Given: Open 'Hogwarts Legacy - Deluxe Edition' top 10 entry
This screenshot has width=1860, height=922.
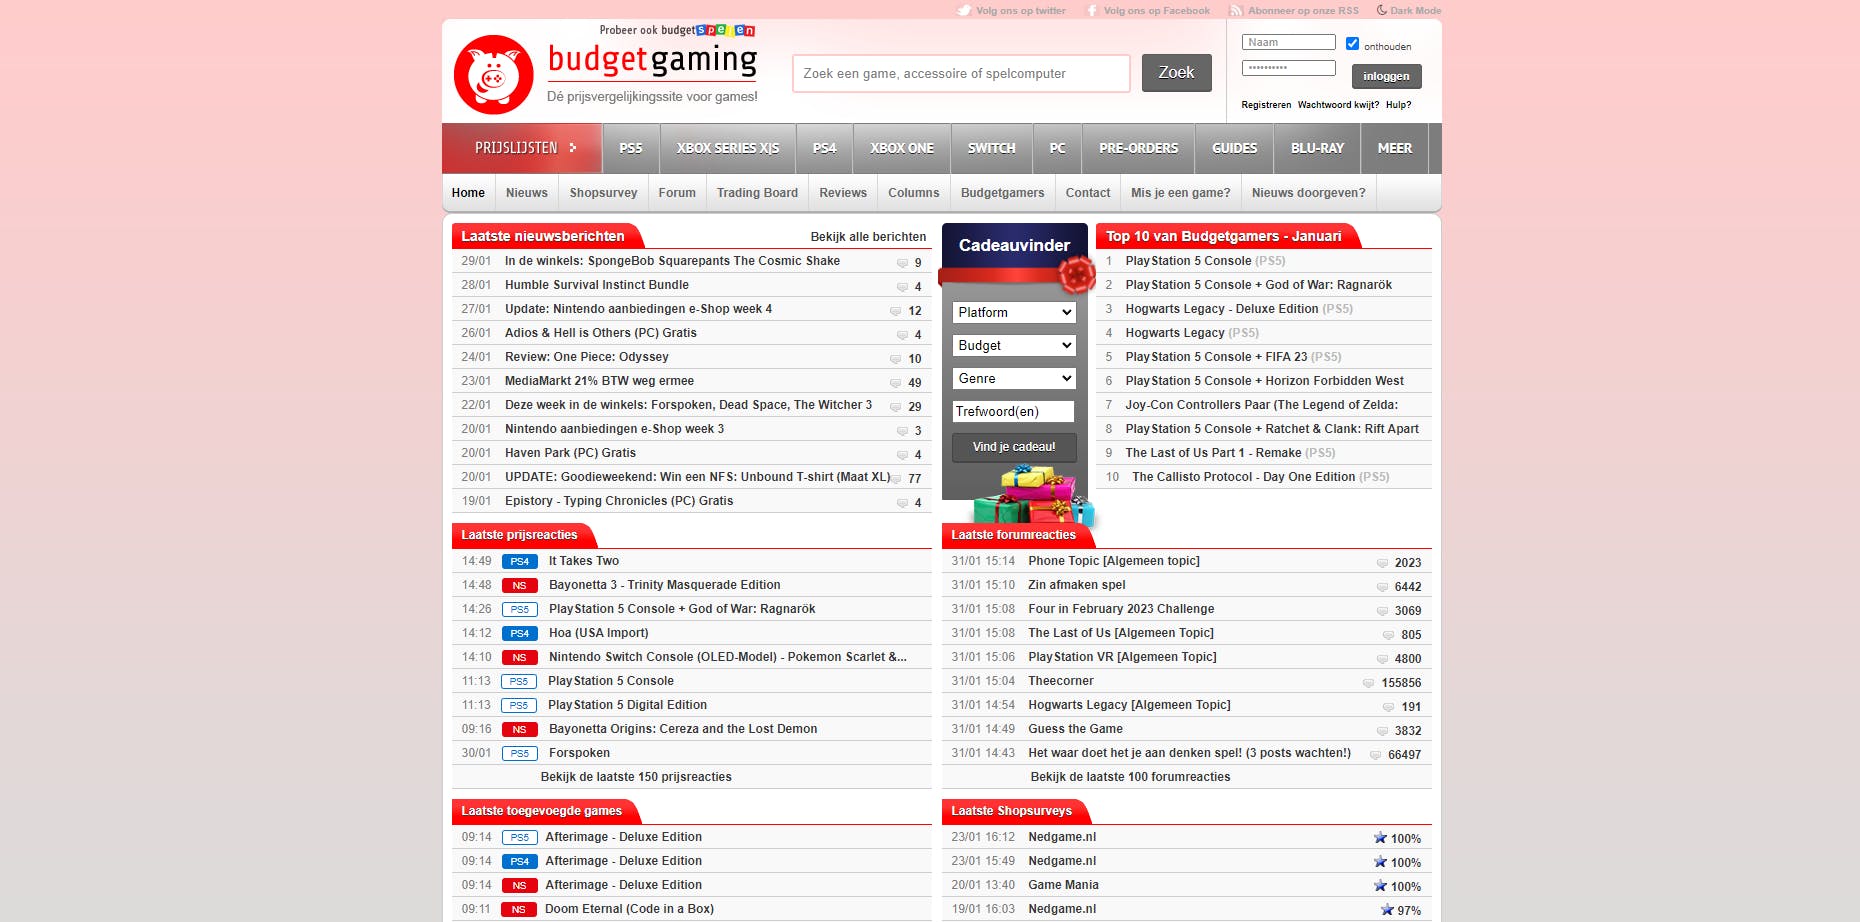Looking at the screenshot, I should [1221, 309].
